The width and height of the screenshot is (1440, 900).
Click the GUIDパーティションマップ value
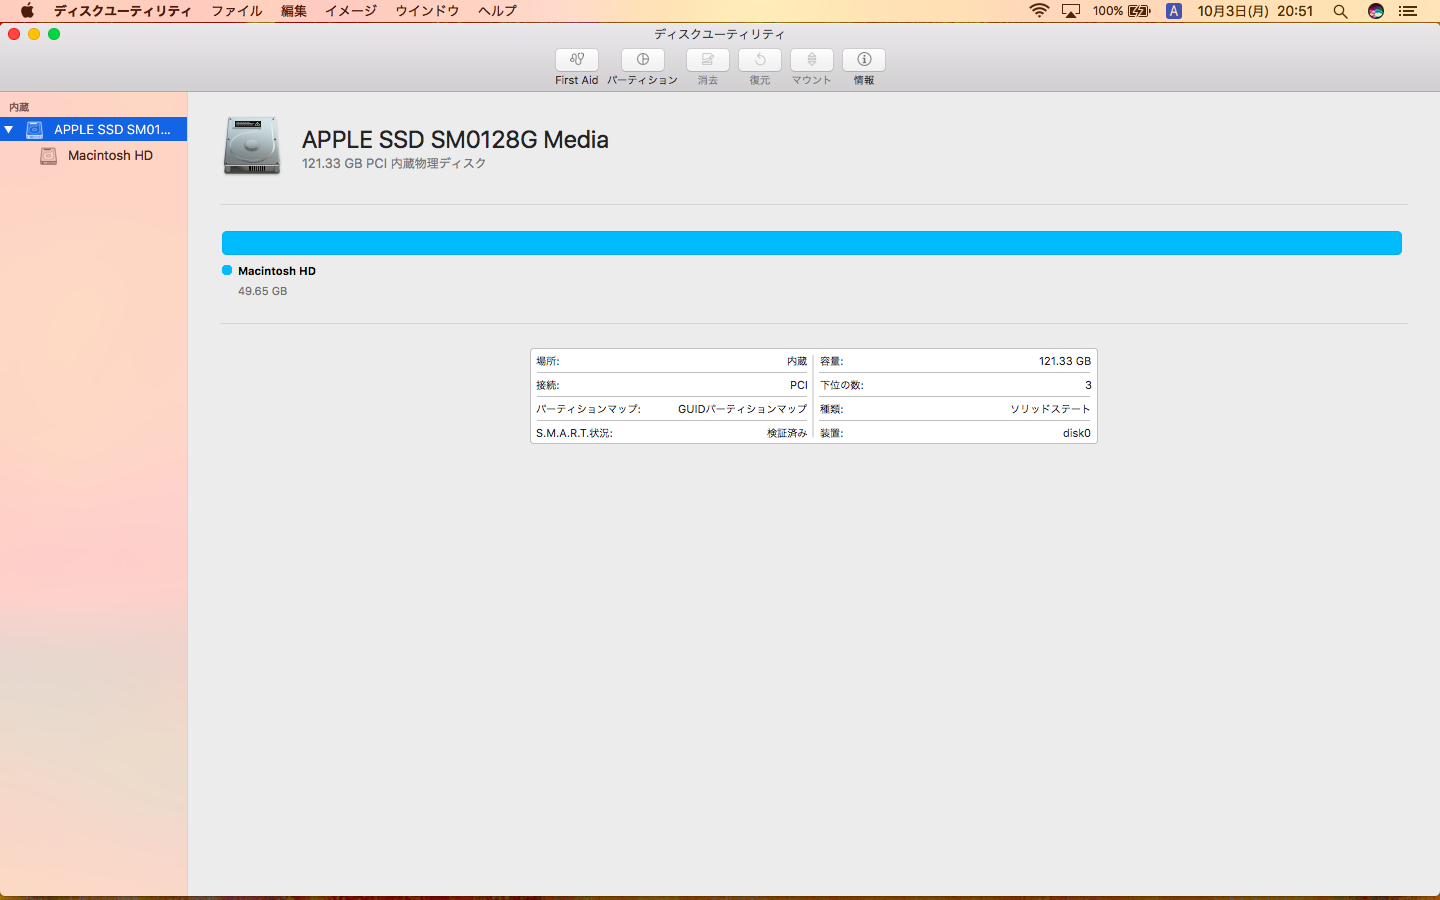pyautogui.click(x=742, y=409)
